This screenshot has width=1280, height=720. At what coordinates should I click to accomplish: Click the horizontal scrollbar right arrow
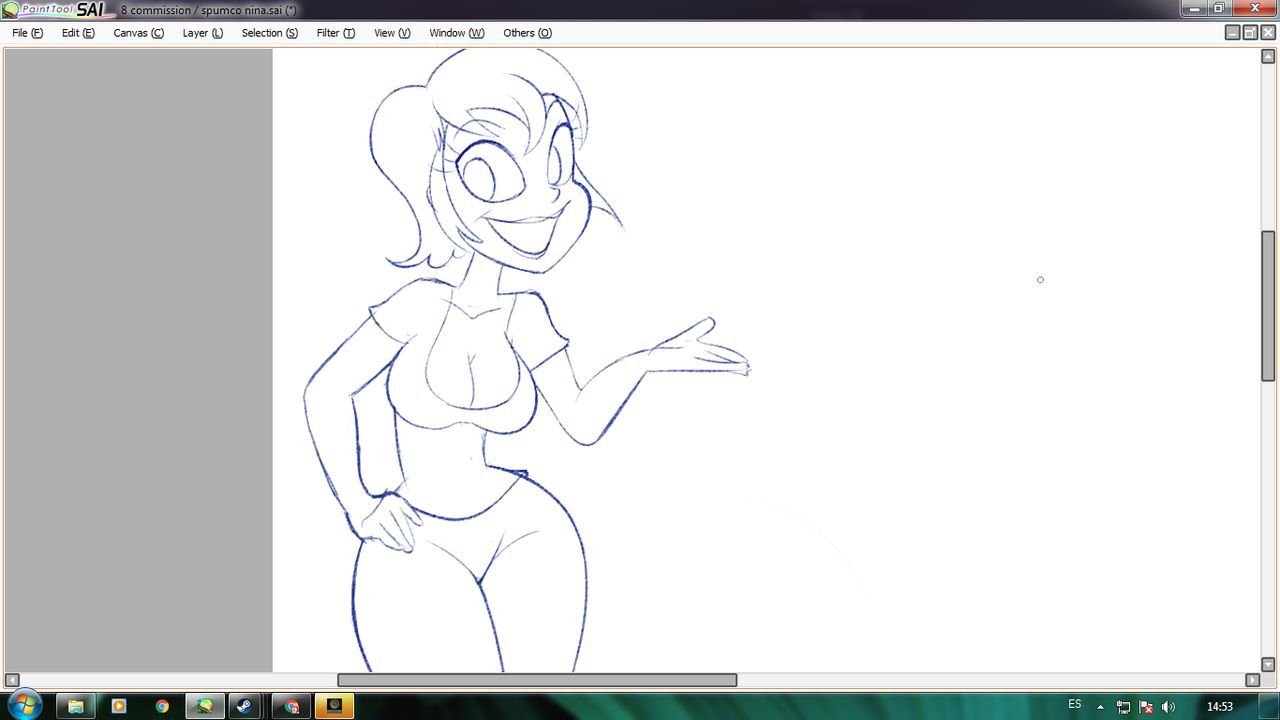pyautogui.click(x=1252, y=680)
